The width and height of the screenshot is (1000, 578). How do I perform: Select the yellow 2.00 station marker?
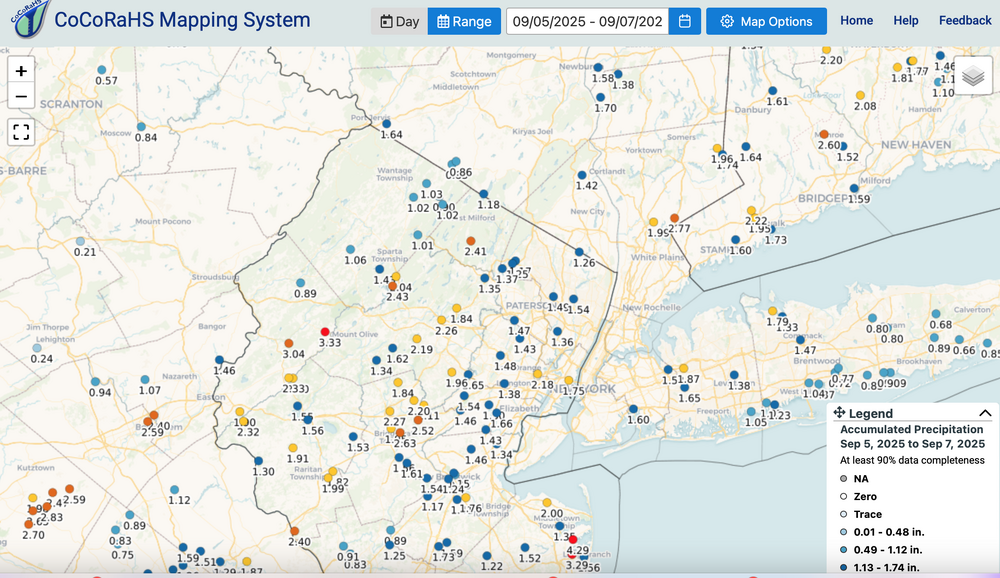pos(547,502)
